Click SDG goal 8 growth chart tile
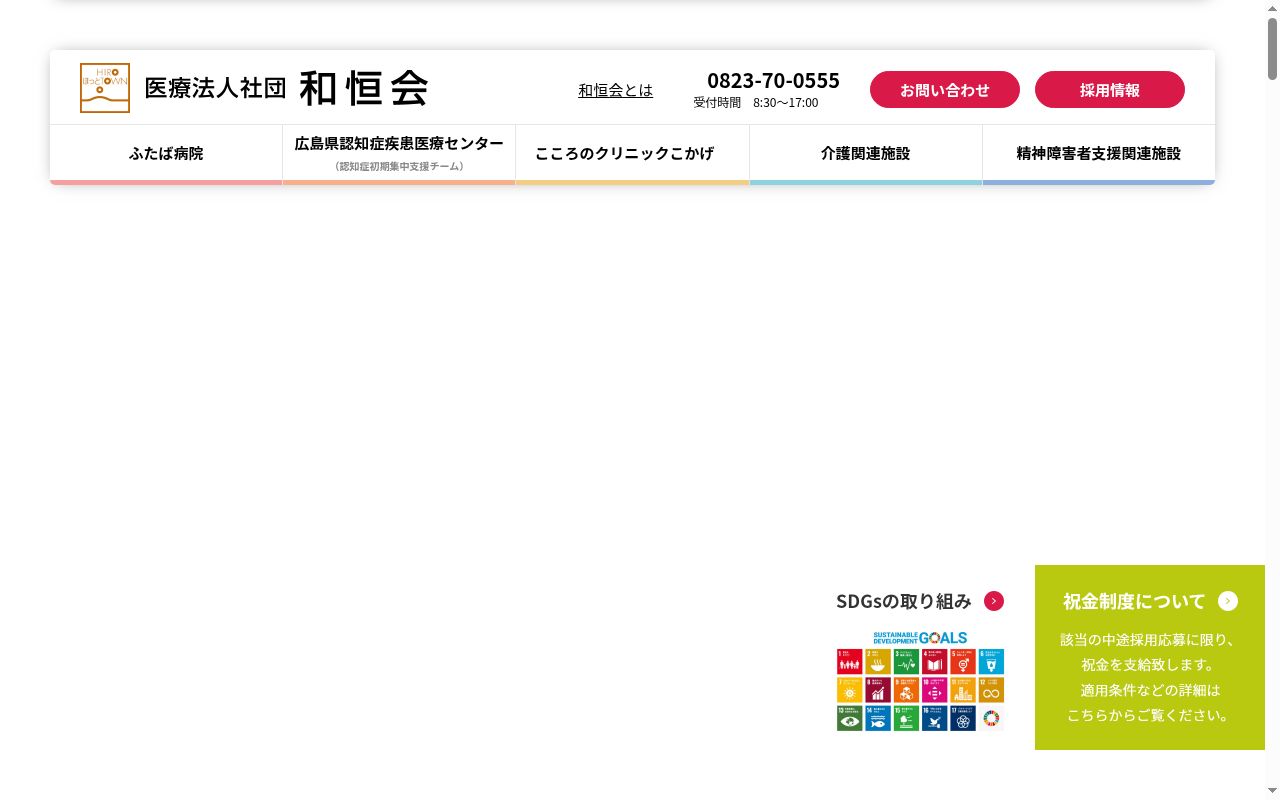Screen dimensions: 1280x800 coord(878,690)
